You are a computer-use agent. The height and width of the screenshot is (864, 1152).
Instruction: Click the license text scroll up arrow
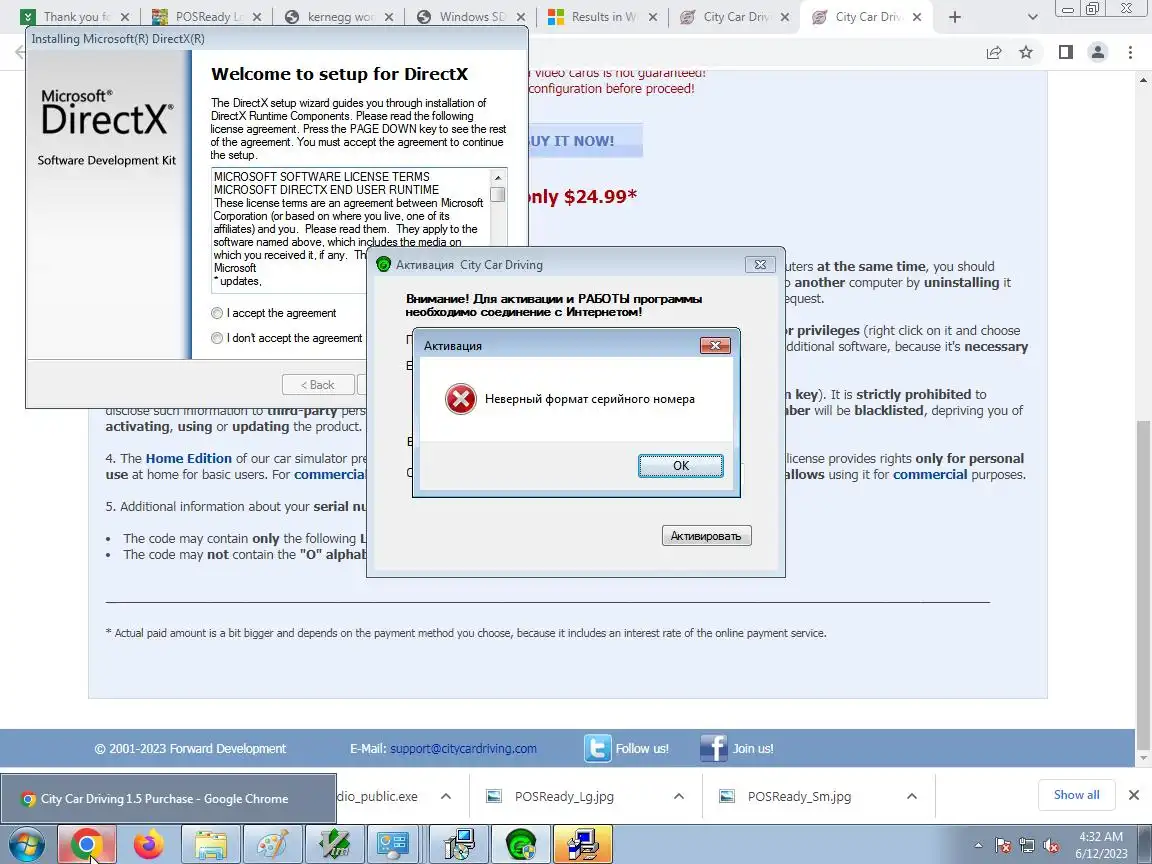click(498, 178)
